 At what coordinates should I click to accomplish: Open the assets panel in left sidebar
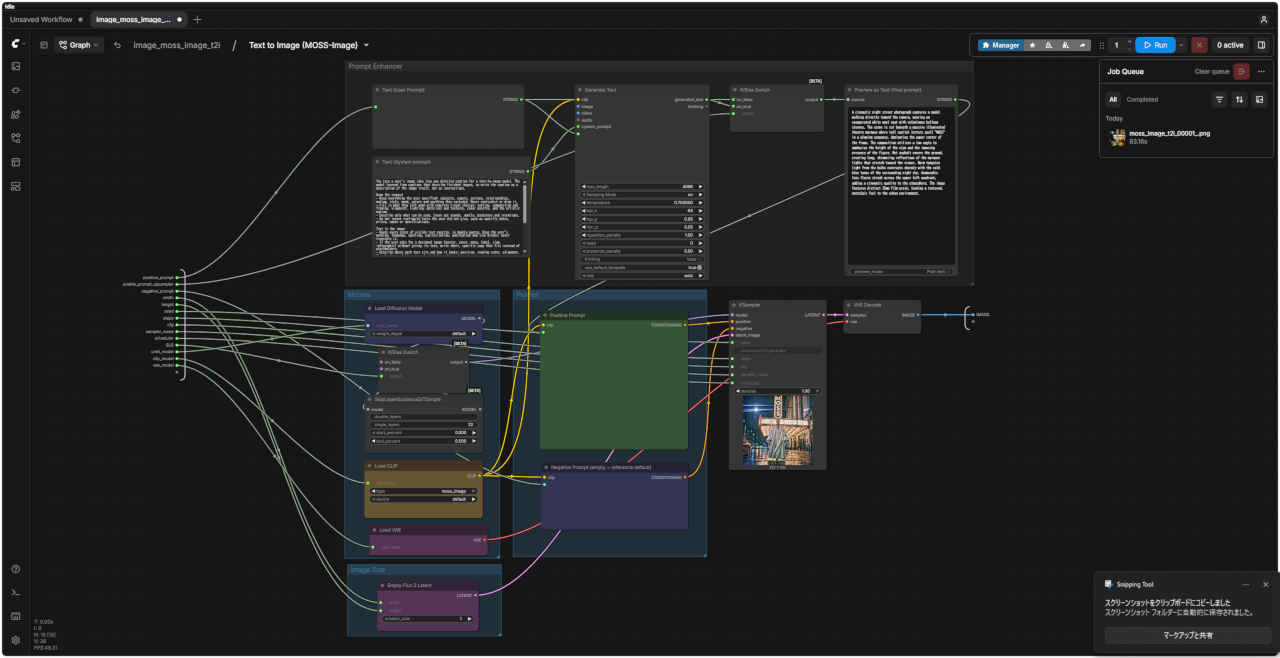(x=16, y=66)
